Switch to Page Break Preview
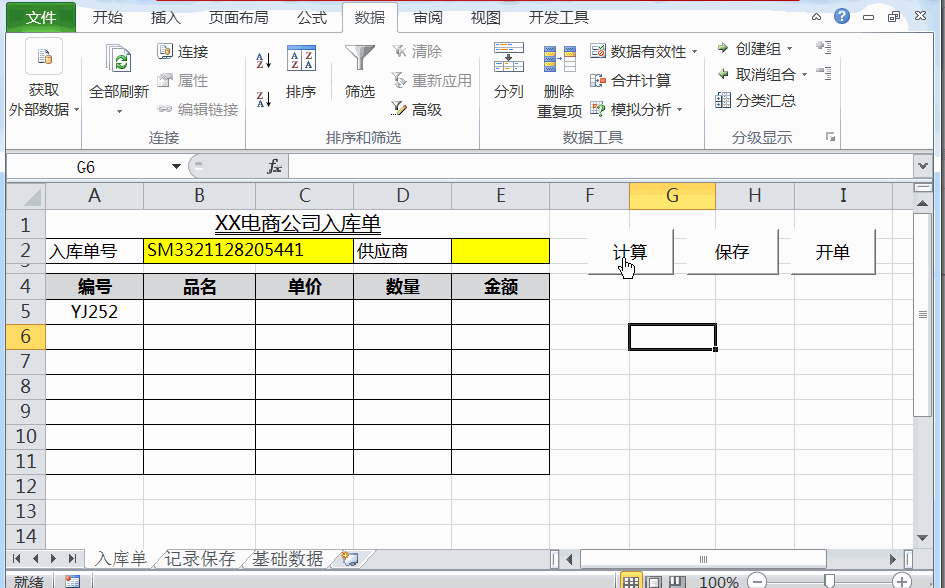This screenshot has height=588, width=945. pos(677,581)
